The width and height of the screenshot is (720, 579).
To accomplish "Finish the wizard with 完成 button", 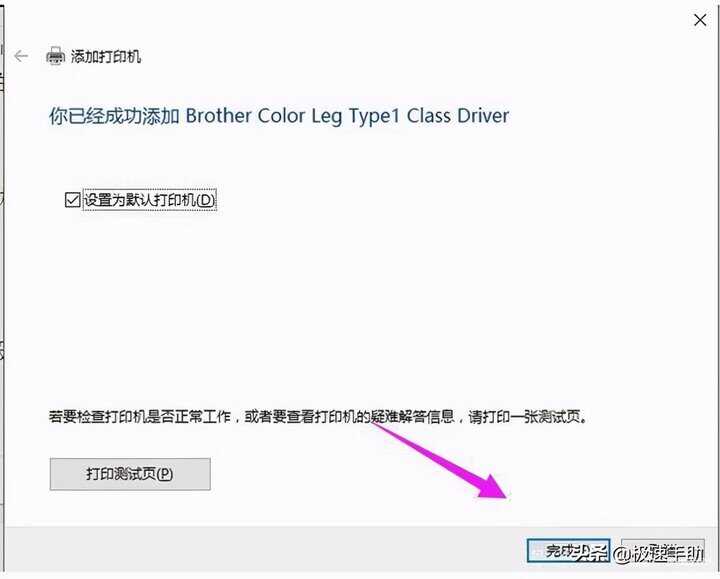I will [568, 551].
